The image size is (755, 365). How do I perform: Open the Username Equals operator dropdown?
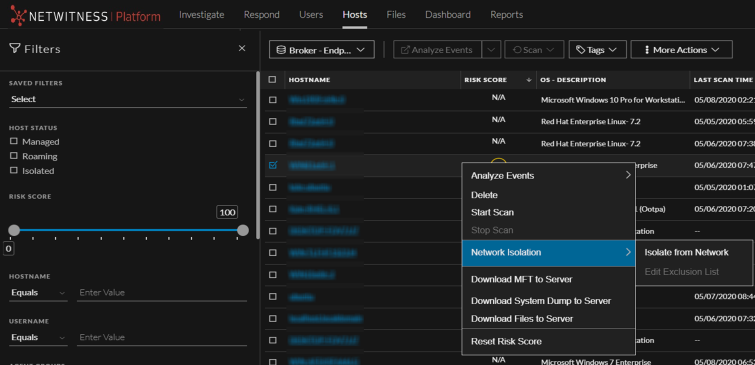38,338
